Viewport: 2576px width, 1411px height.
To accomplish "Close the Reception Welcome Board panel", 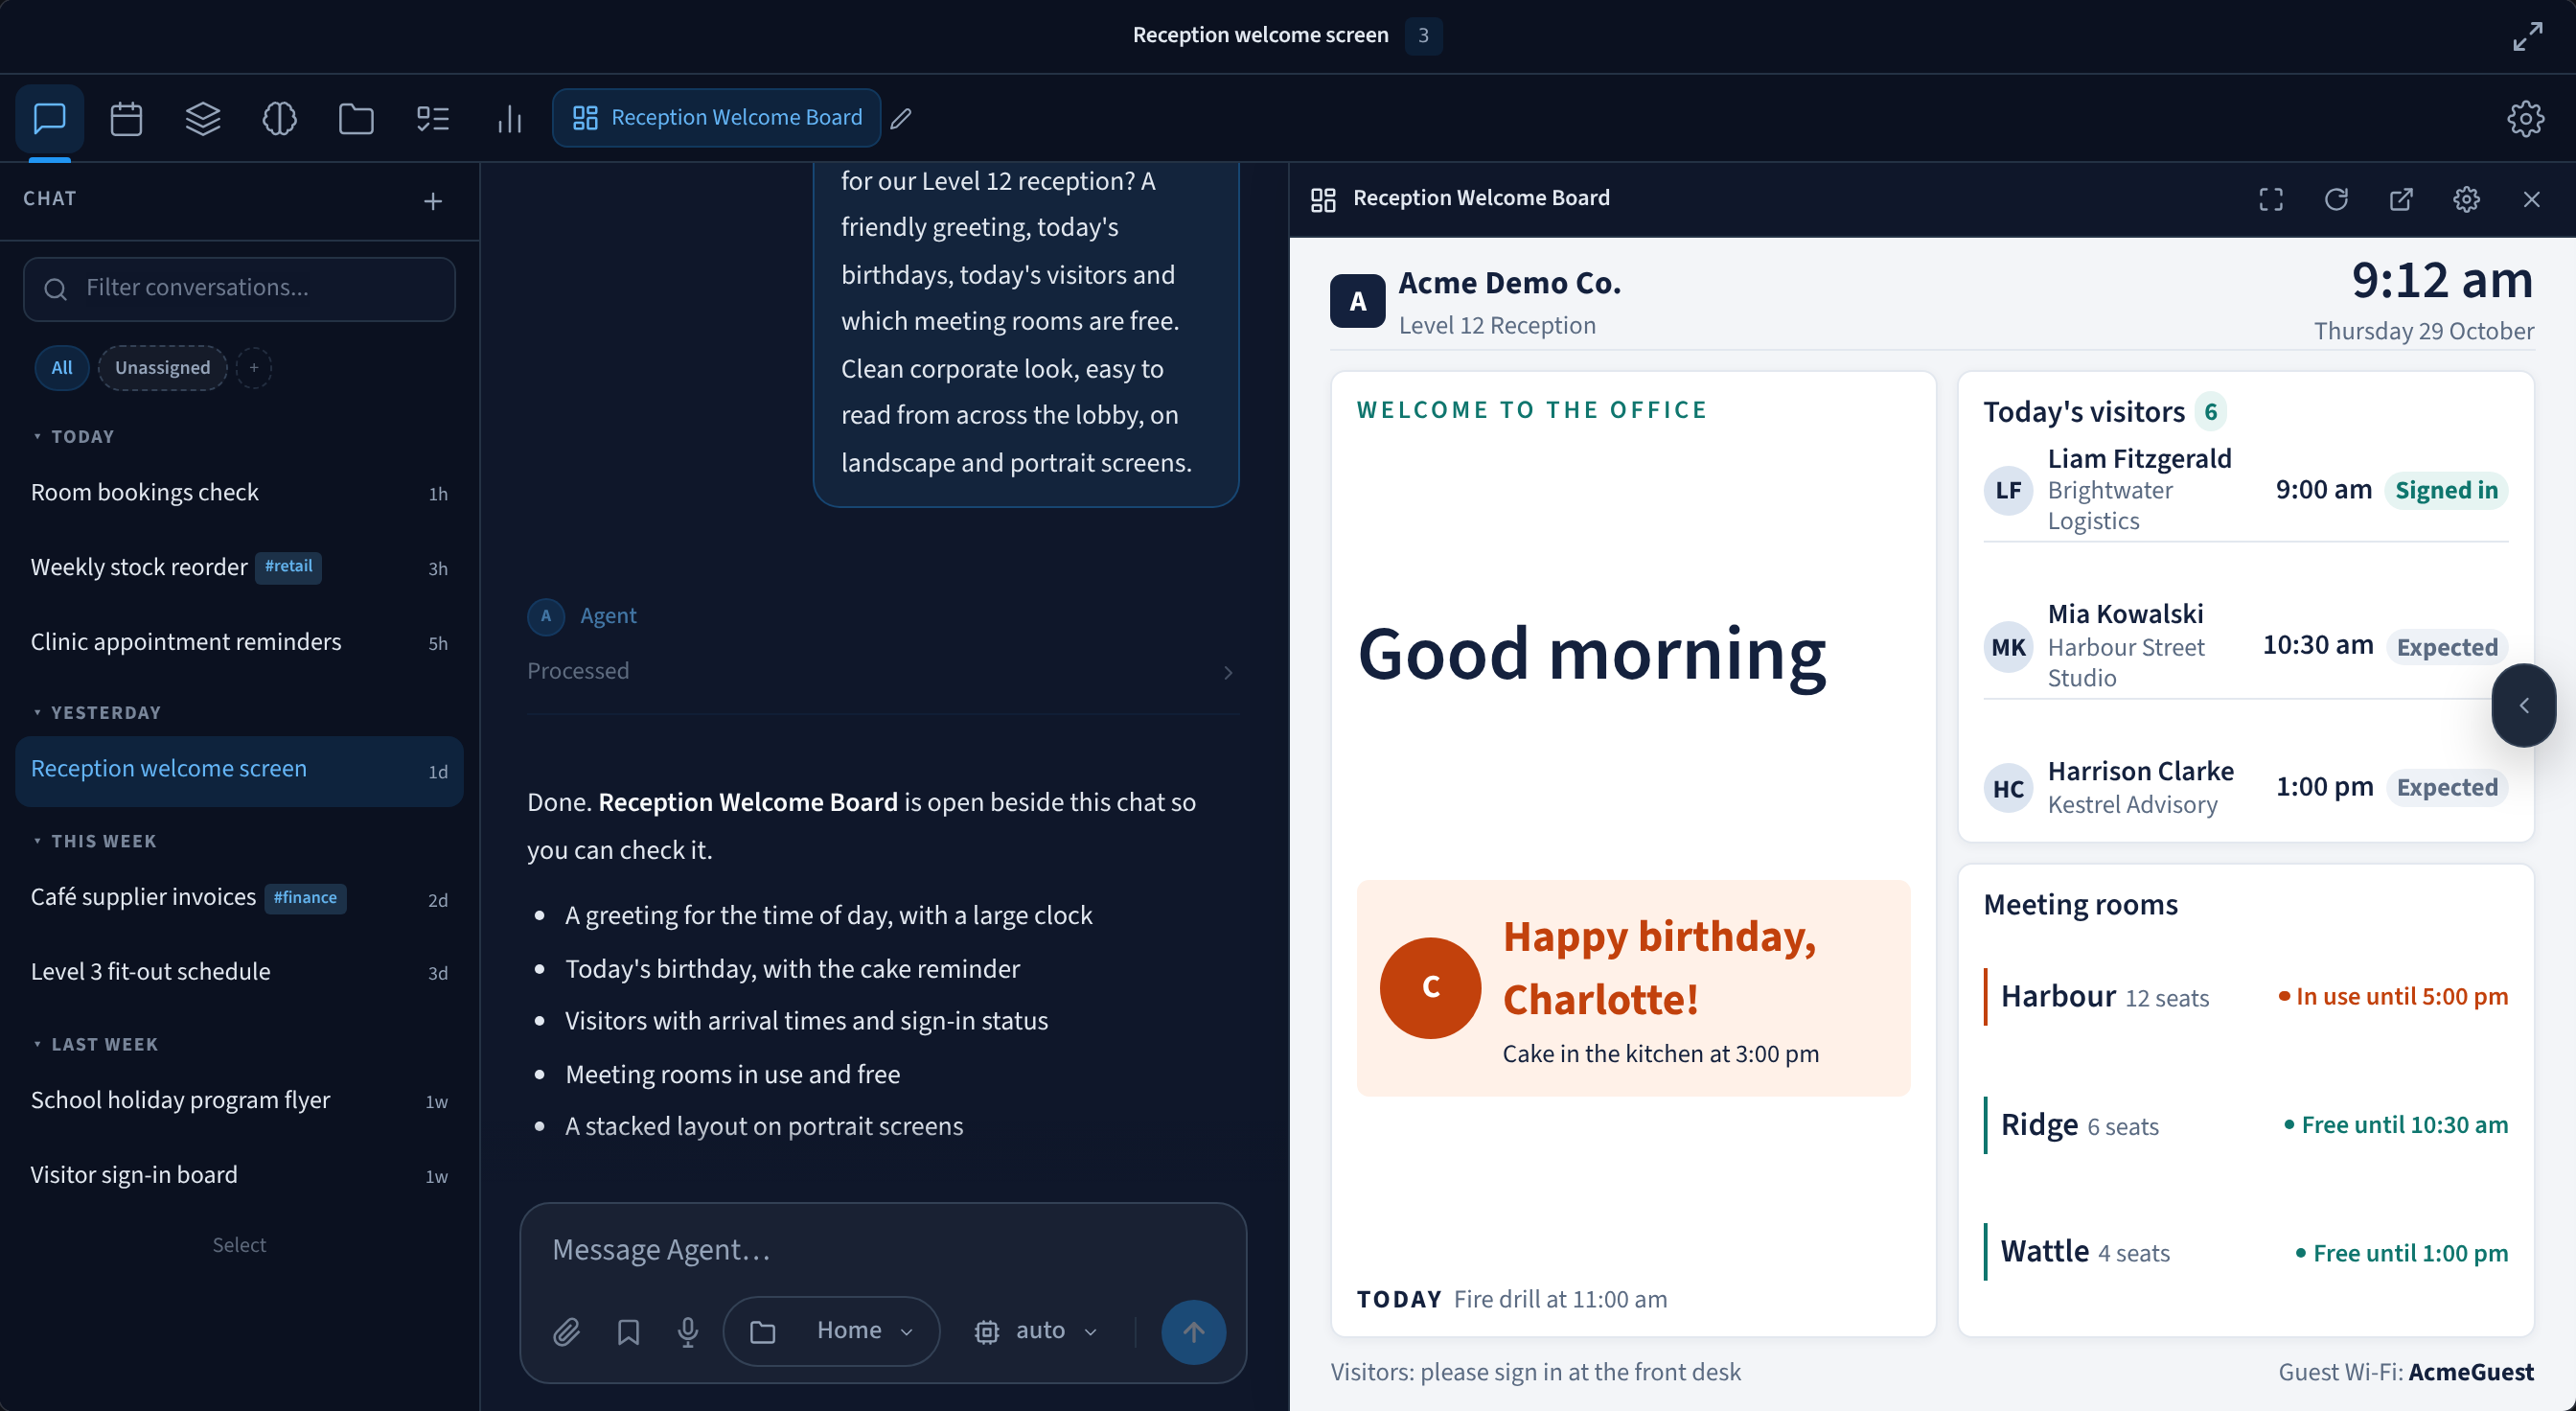I will click(2532, 199).
